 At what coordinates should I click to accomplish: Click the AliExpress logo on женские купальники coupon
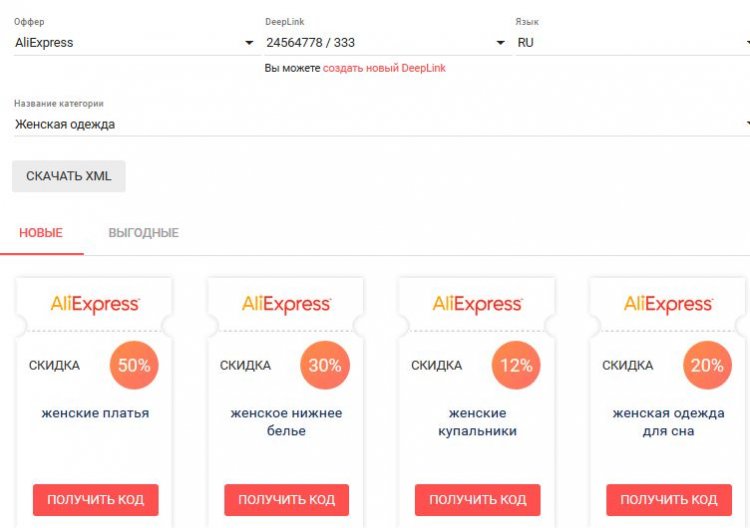477,304
